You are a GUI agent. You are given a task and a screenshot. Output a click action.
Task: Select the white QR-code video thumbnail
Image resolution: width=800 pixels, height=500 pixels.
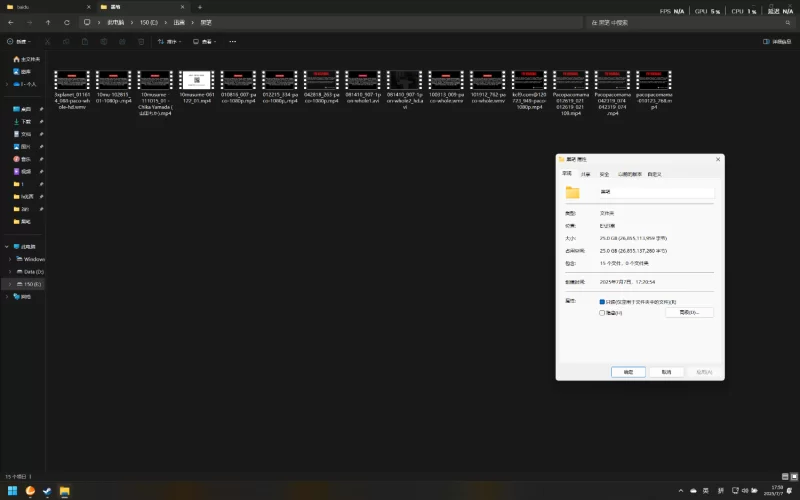(x=197, y=80)
